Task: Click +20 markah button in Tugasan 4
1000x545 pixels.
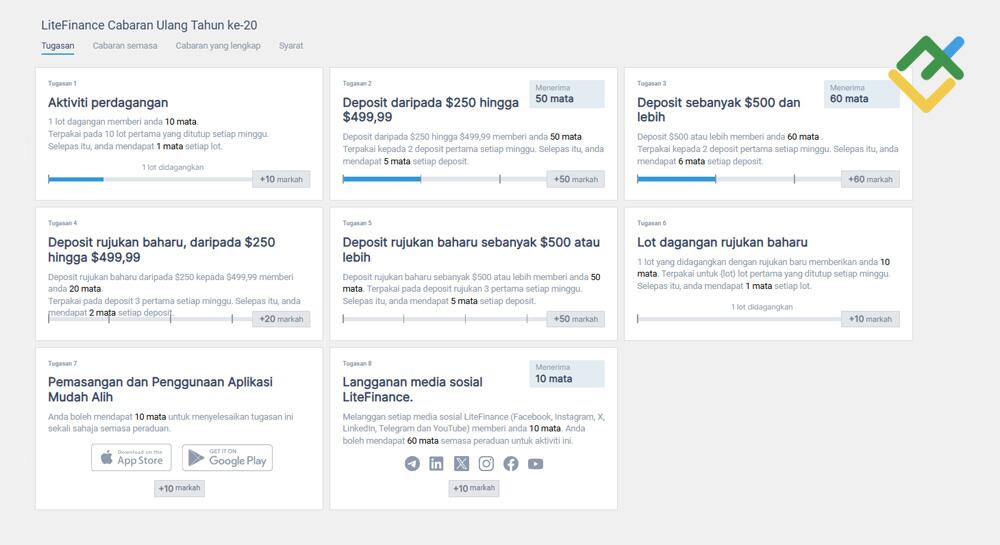Action: click(281, 319)
